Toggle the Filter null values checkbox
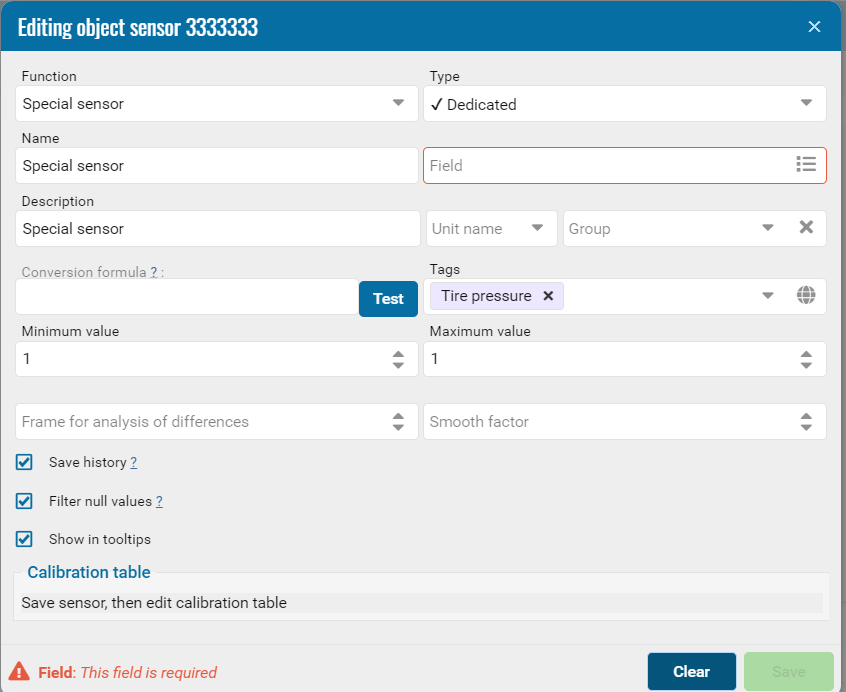 pyautogui.click(x=25, y=501)
